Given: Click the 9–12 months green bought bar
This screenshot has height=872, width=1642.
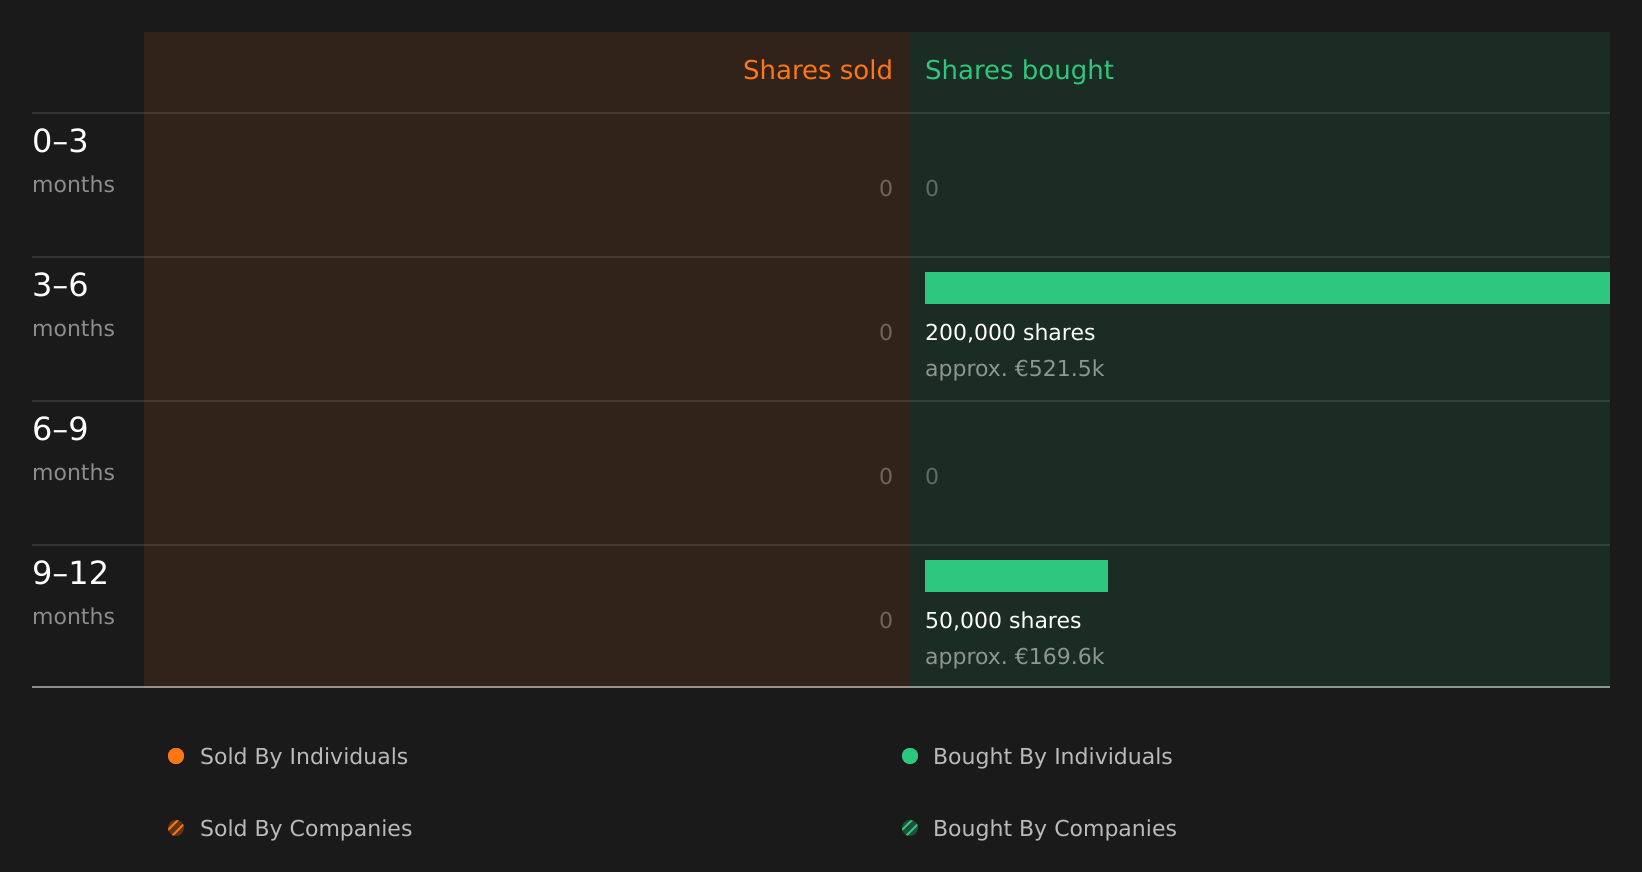Looking at the screenshot, I should [1016, 576].
